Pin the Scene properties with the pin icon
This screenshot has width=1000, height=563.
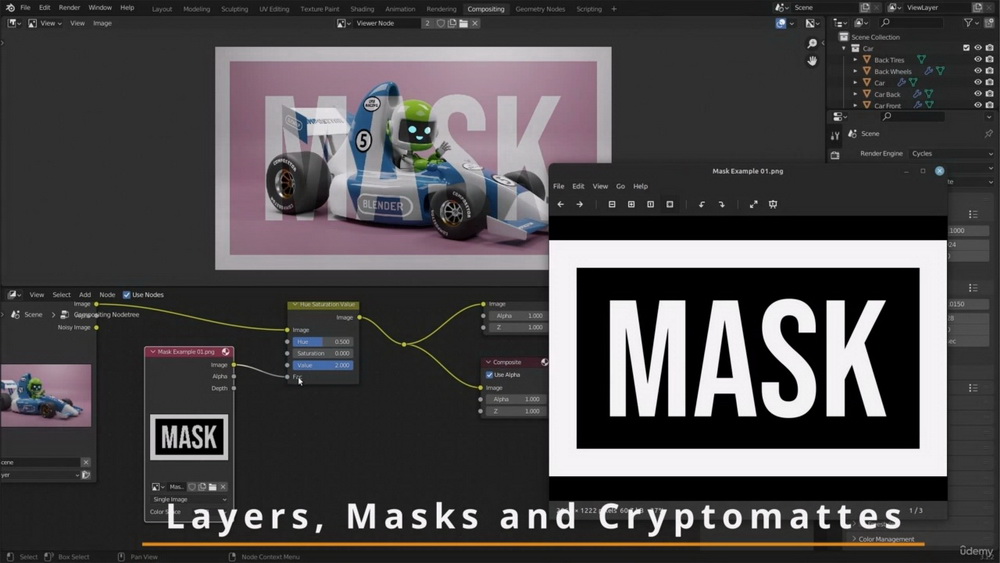click(x=989, y=134)
